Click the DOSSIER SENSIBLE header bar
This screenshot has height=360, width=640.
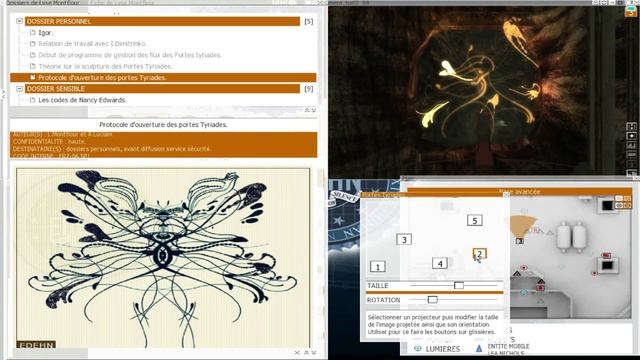coord(162,89)
